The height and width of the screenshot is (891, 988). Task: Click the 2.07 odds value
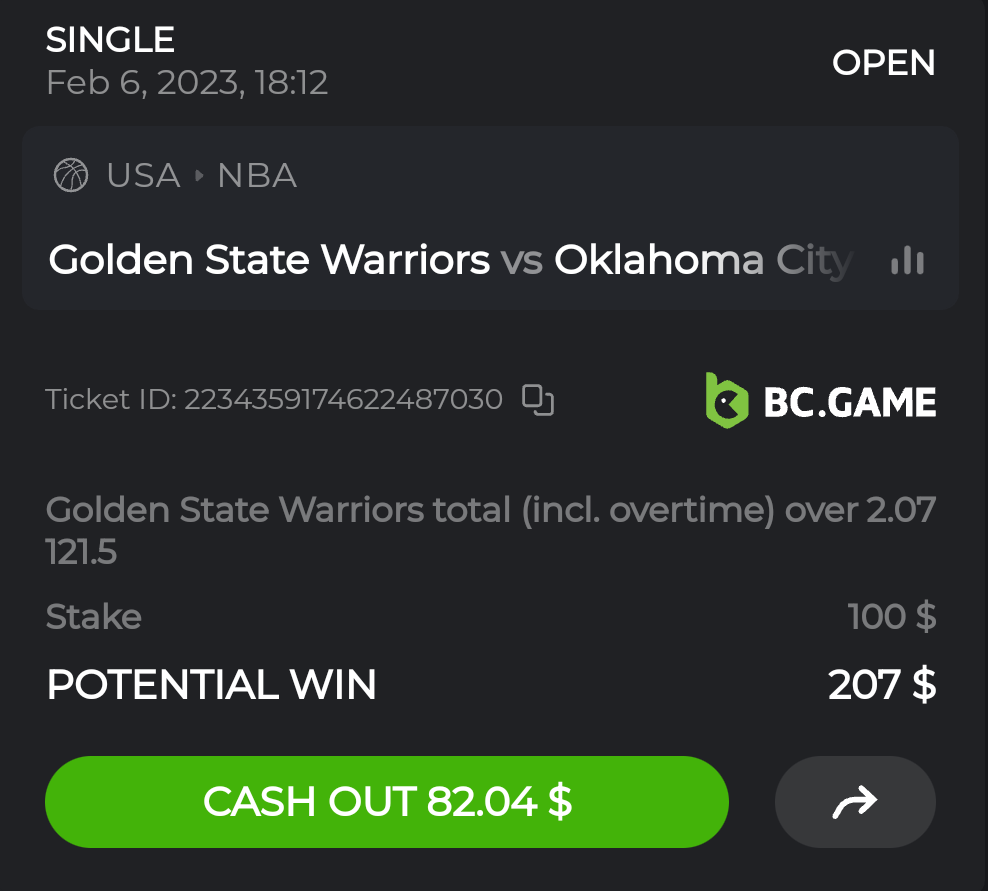pos(900,510)
